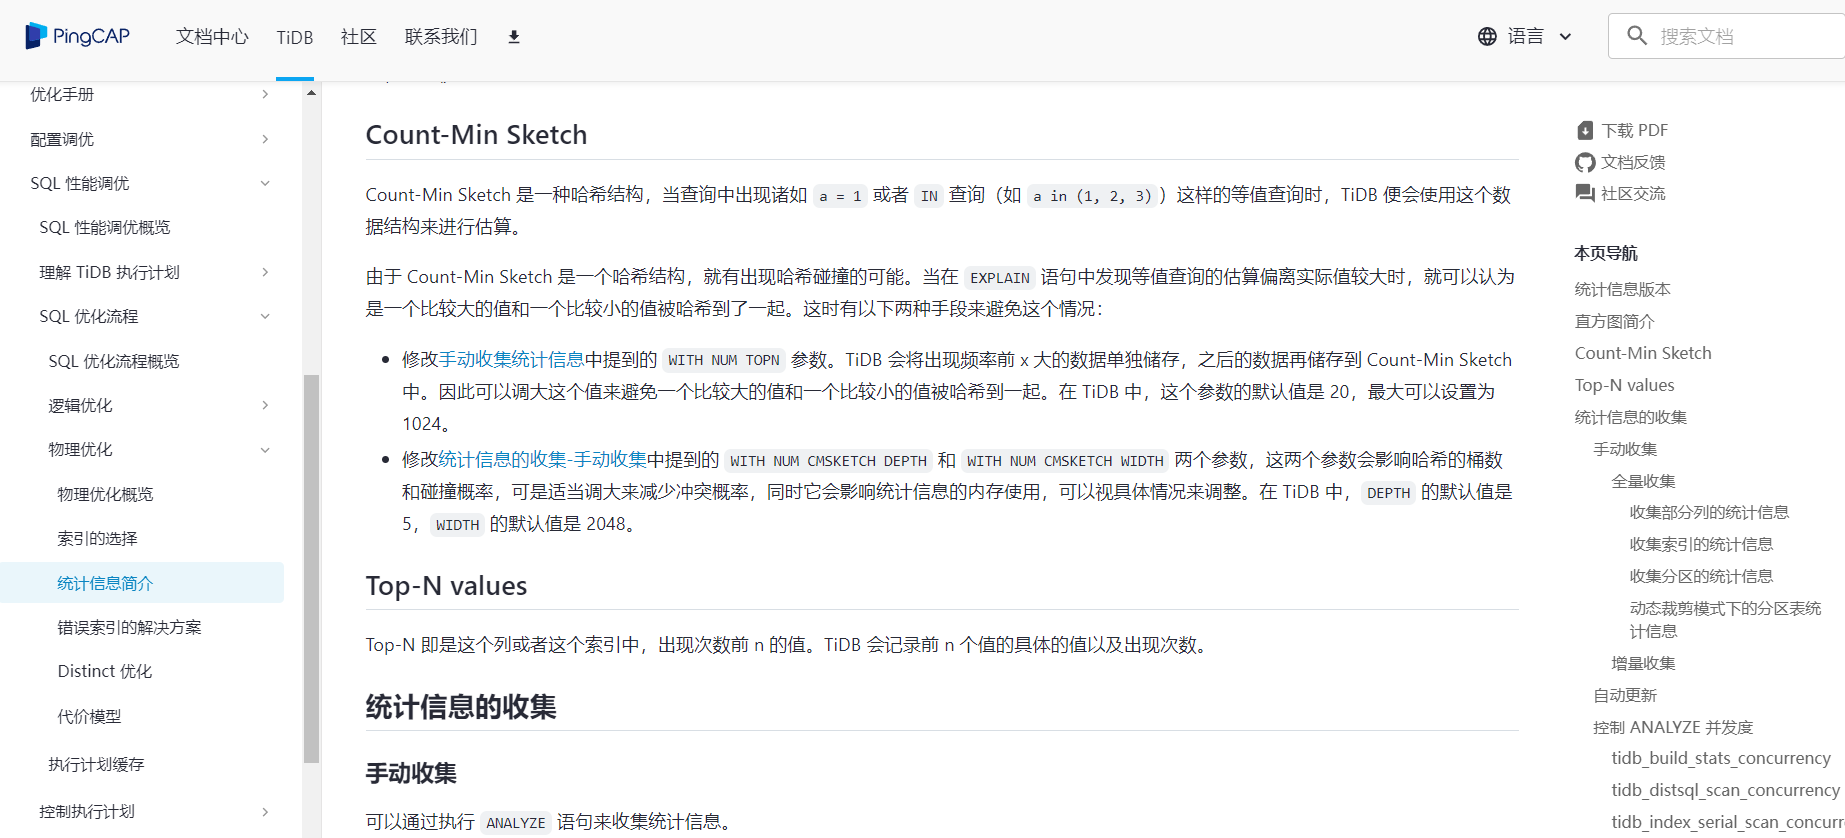
Task: Jump to Top-N values in page navigation
Action: click(x=1624, y=386)
